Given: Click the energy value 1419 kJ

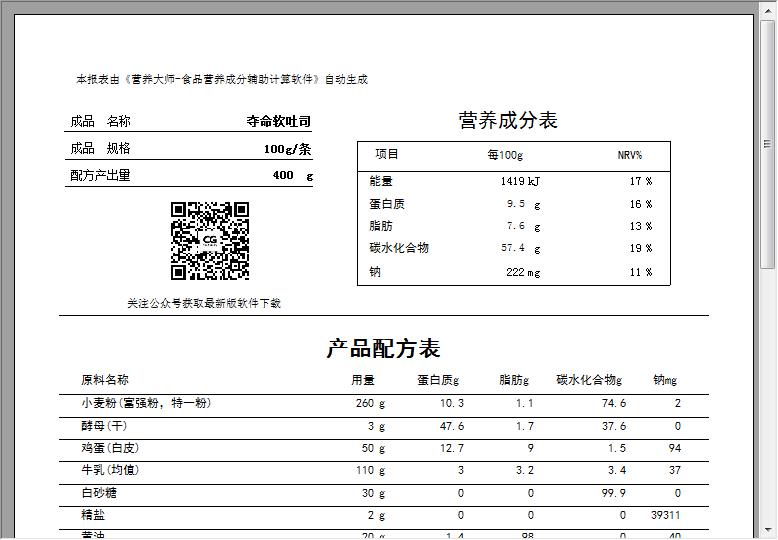Looking at the screenshot, I should [x=520, y=181].
